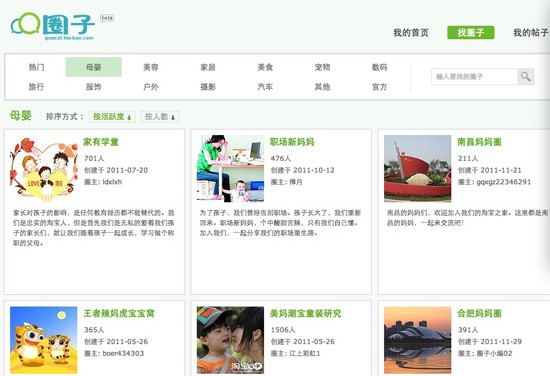Open 我的帖子 navigation item

pyautogui.click(x=531, y=33)
